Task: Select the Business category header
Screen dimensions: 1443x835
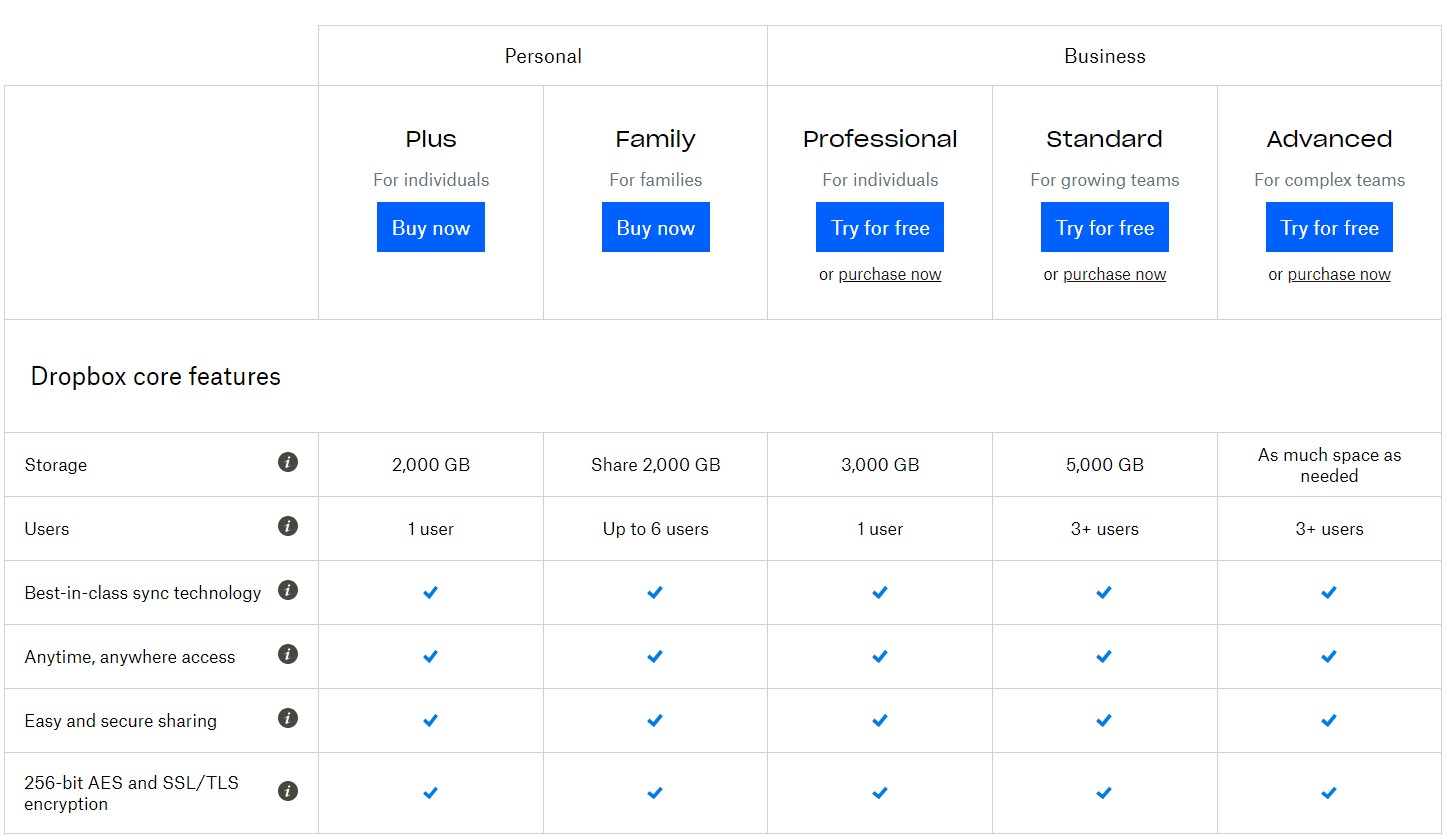Action: click(x=1104, y=56)
